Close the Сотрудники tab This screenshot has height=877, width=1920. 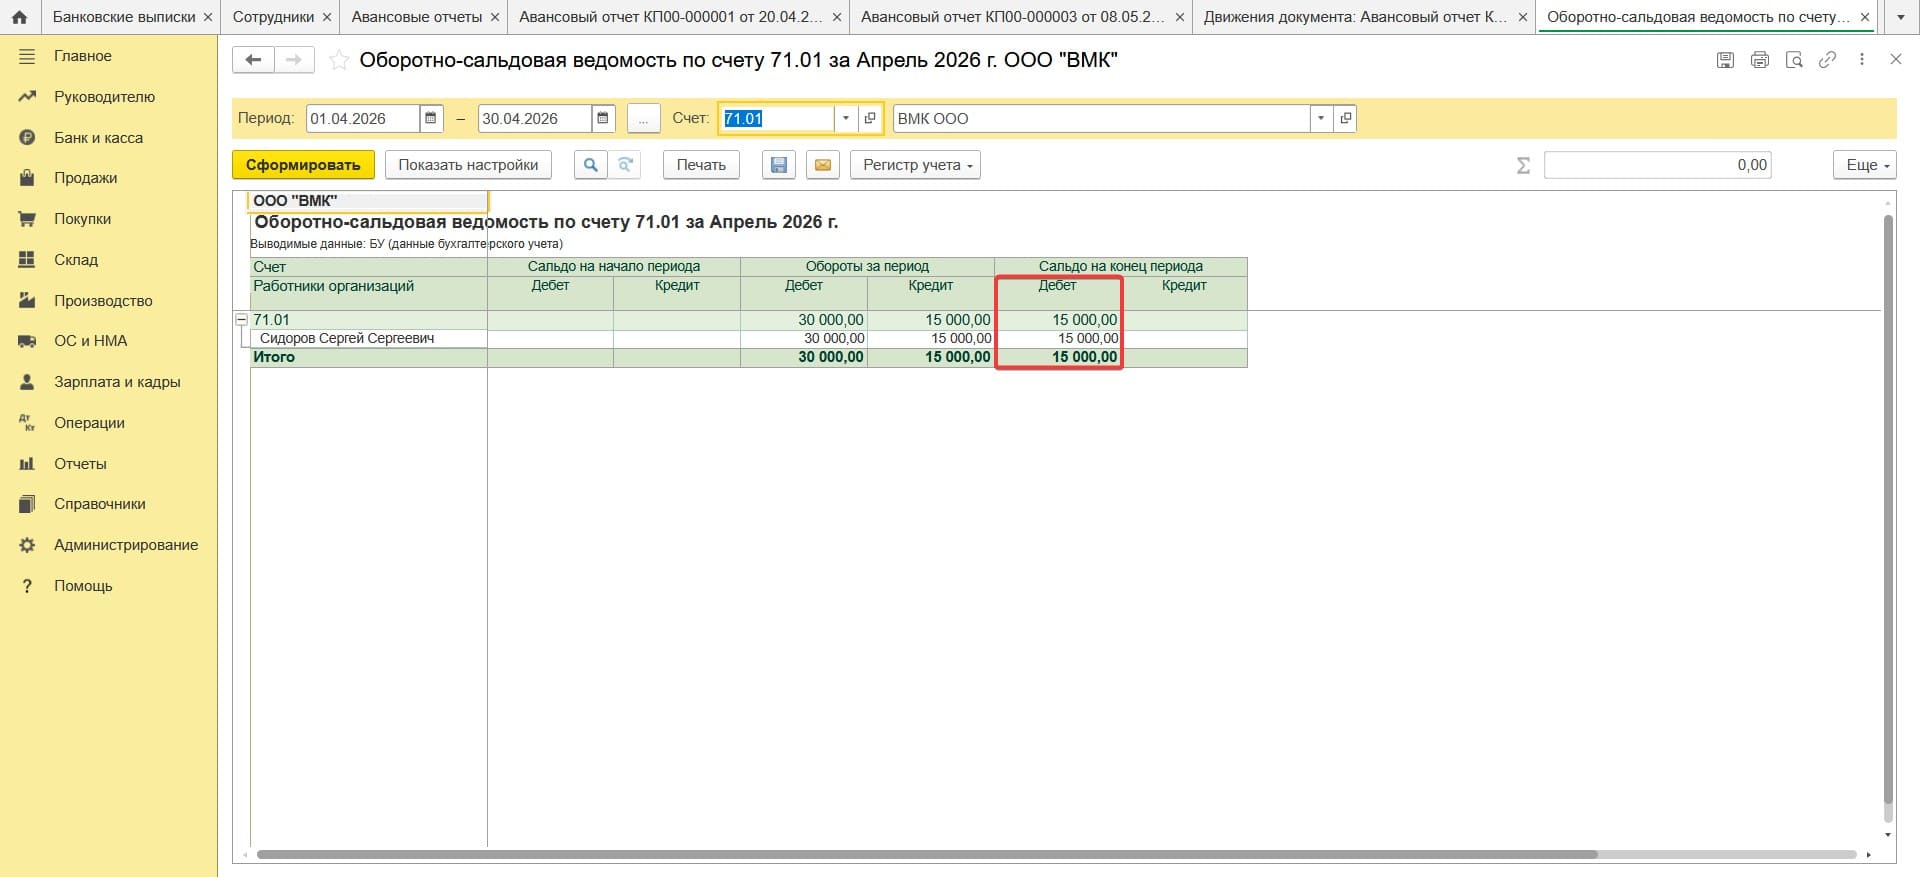(327, 17)
